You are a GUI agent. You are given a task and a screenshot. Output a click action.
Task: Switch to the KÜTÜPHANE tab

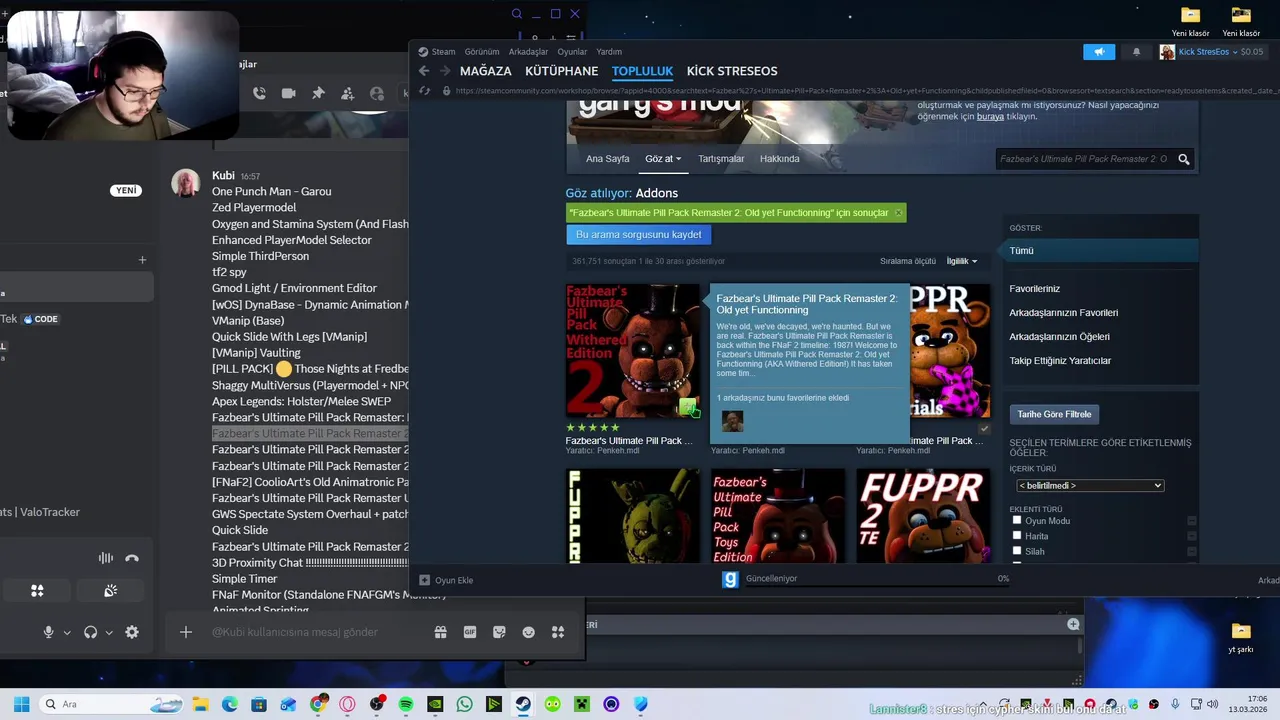561,71
